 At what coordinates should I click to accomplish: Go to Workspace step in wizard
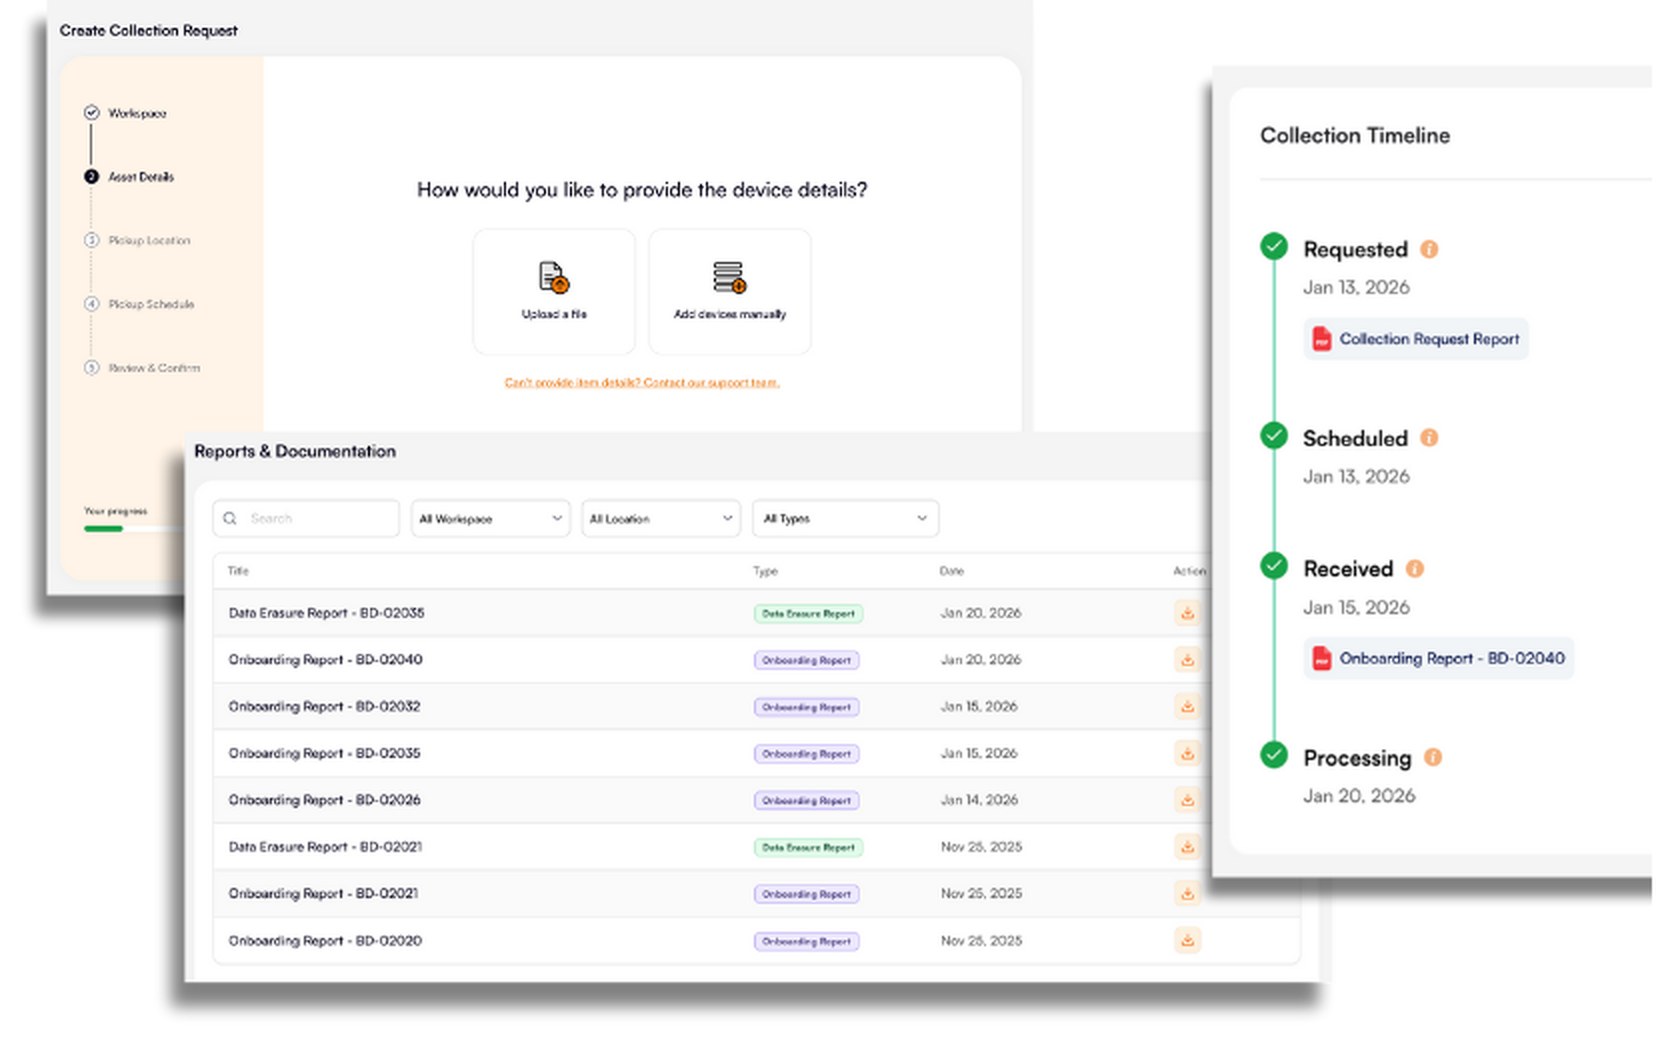(125, 113)
